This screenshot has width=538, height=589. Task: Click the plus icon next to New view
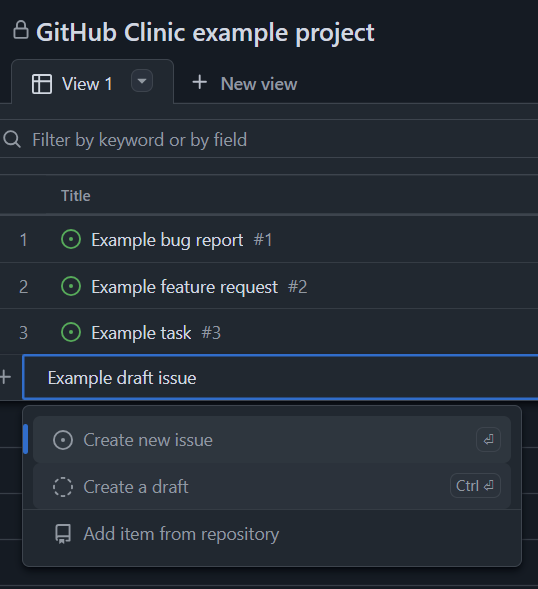(x=199, y=82)
